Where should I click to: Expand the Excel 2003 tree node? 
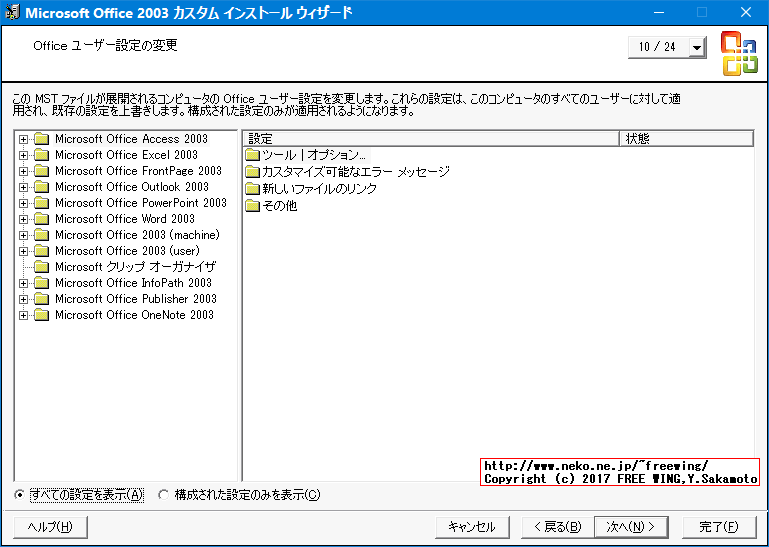(x=23, y=156)
